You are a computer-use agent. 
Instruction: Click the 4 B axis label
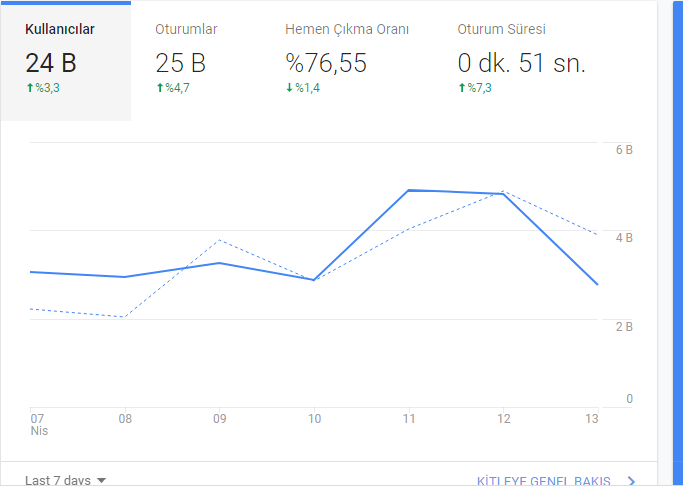(x=624, y=238)
